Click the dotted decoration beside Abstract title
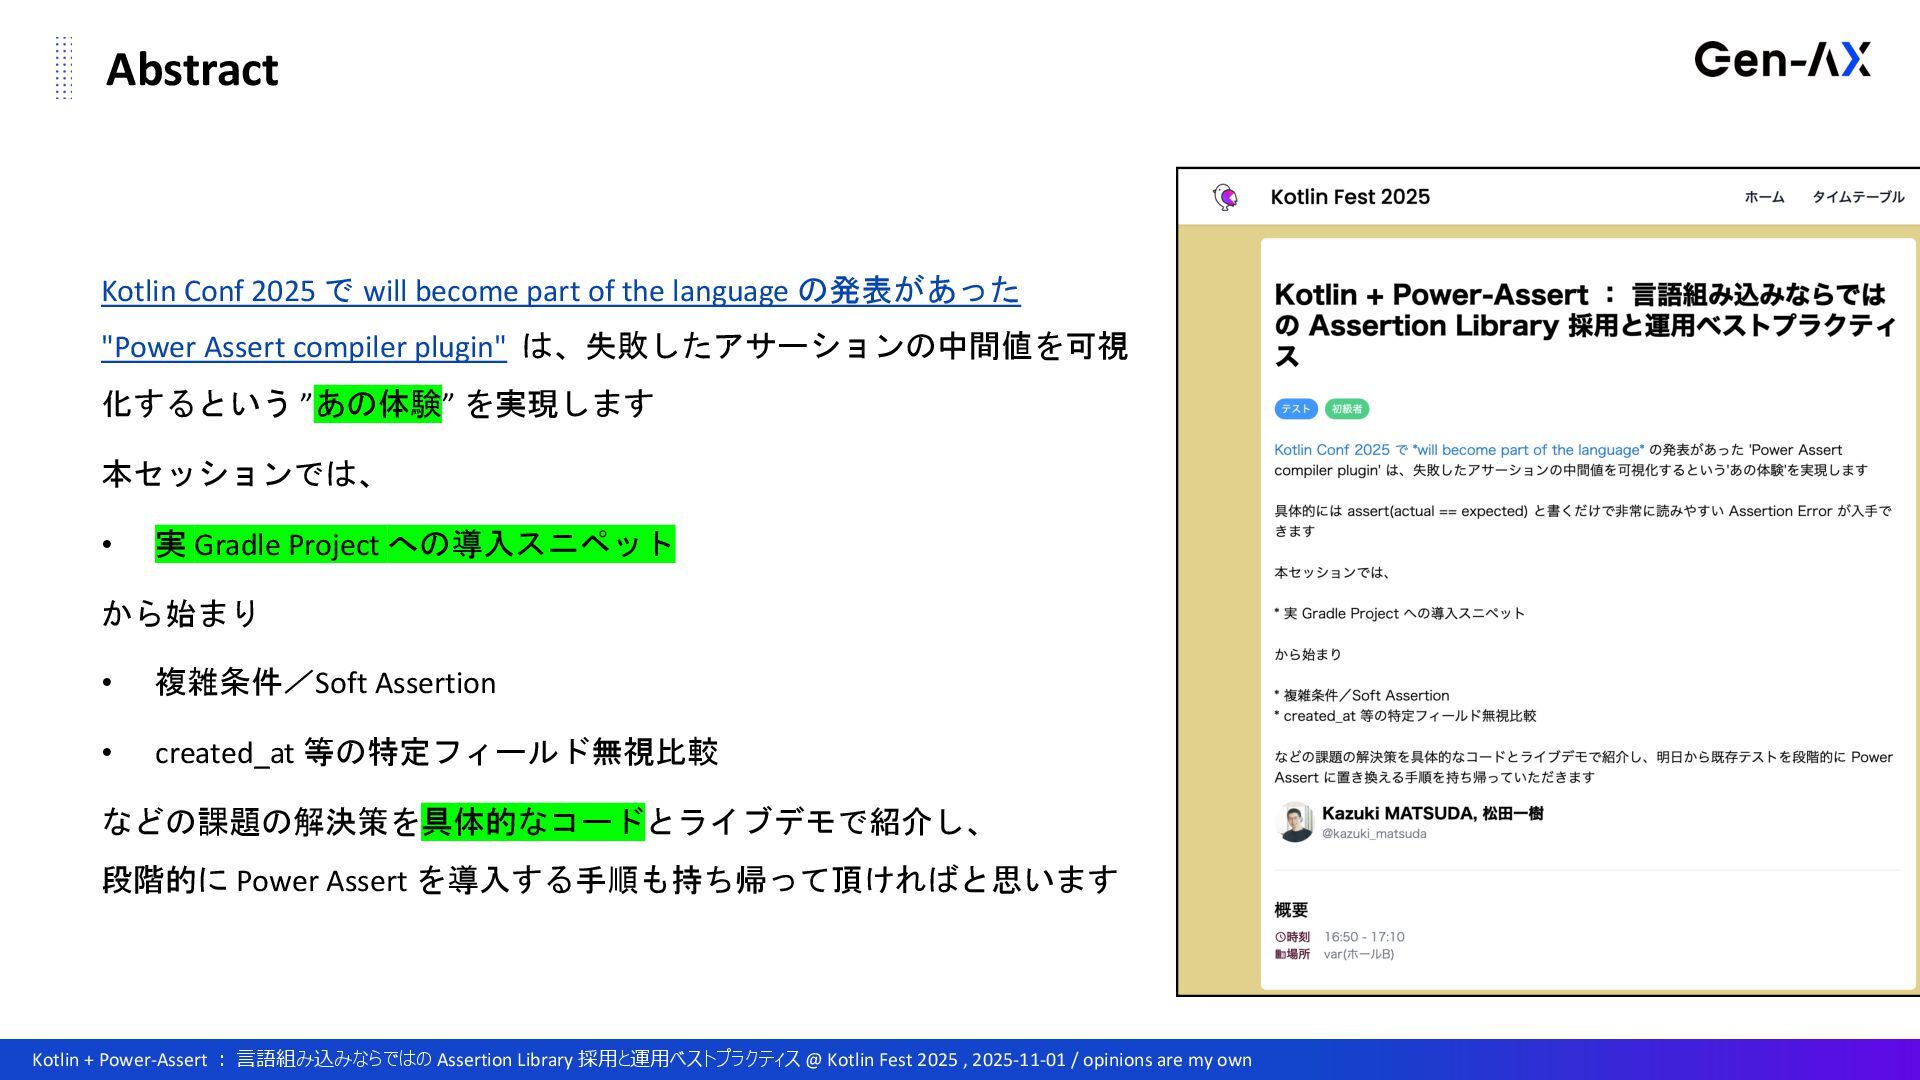Viewport: 1920px width, 1080px height. click(x=64, y=68)
